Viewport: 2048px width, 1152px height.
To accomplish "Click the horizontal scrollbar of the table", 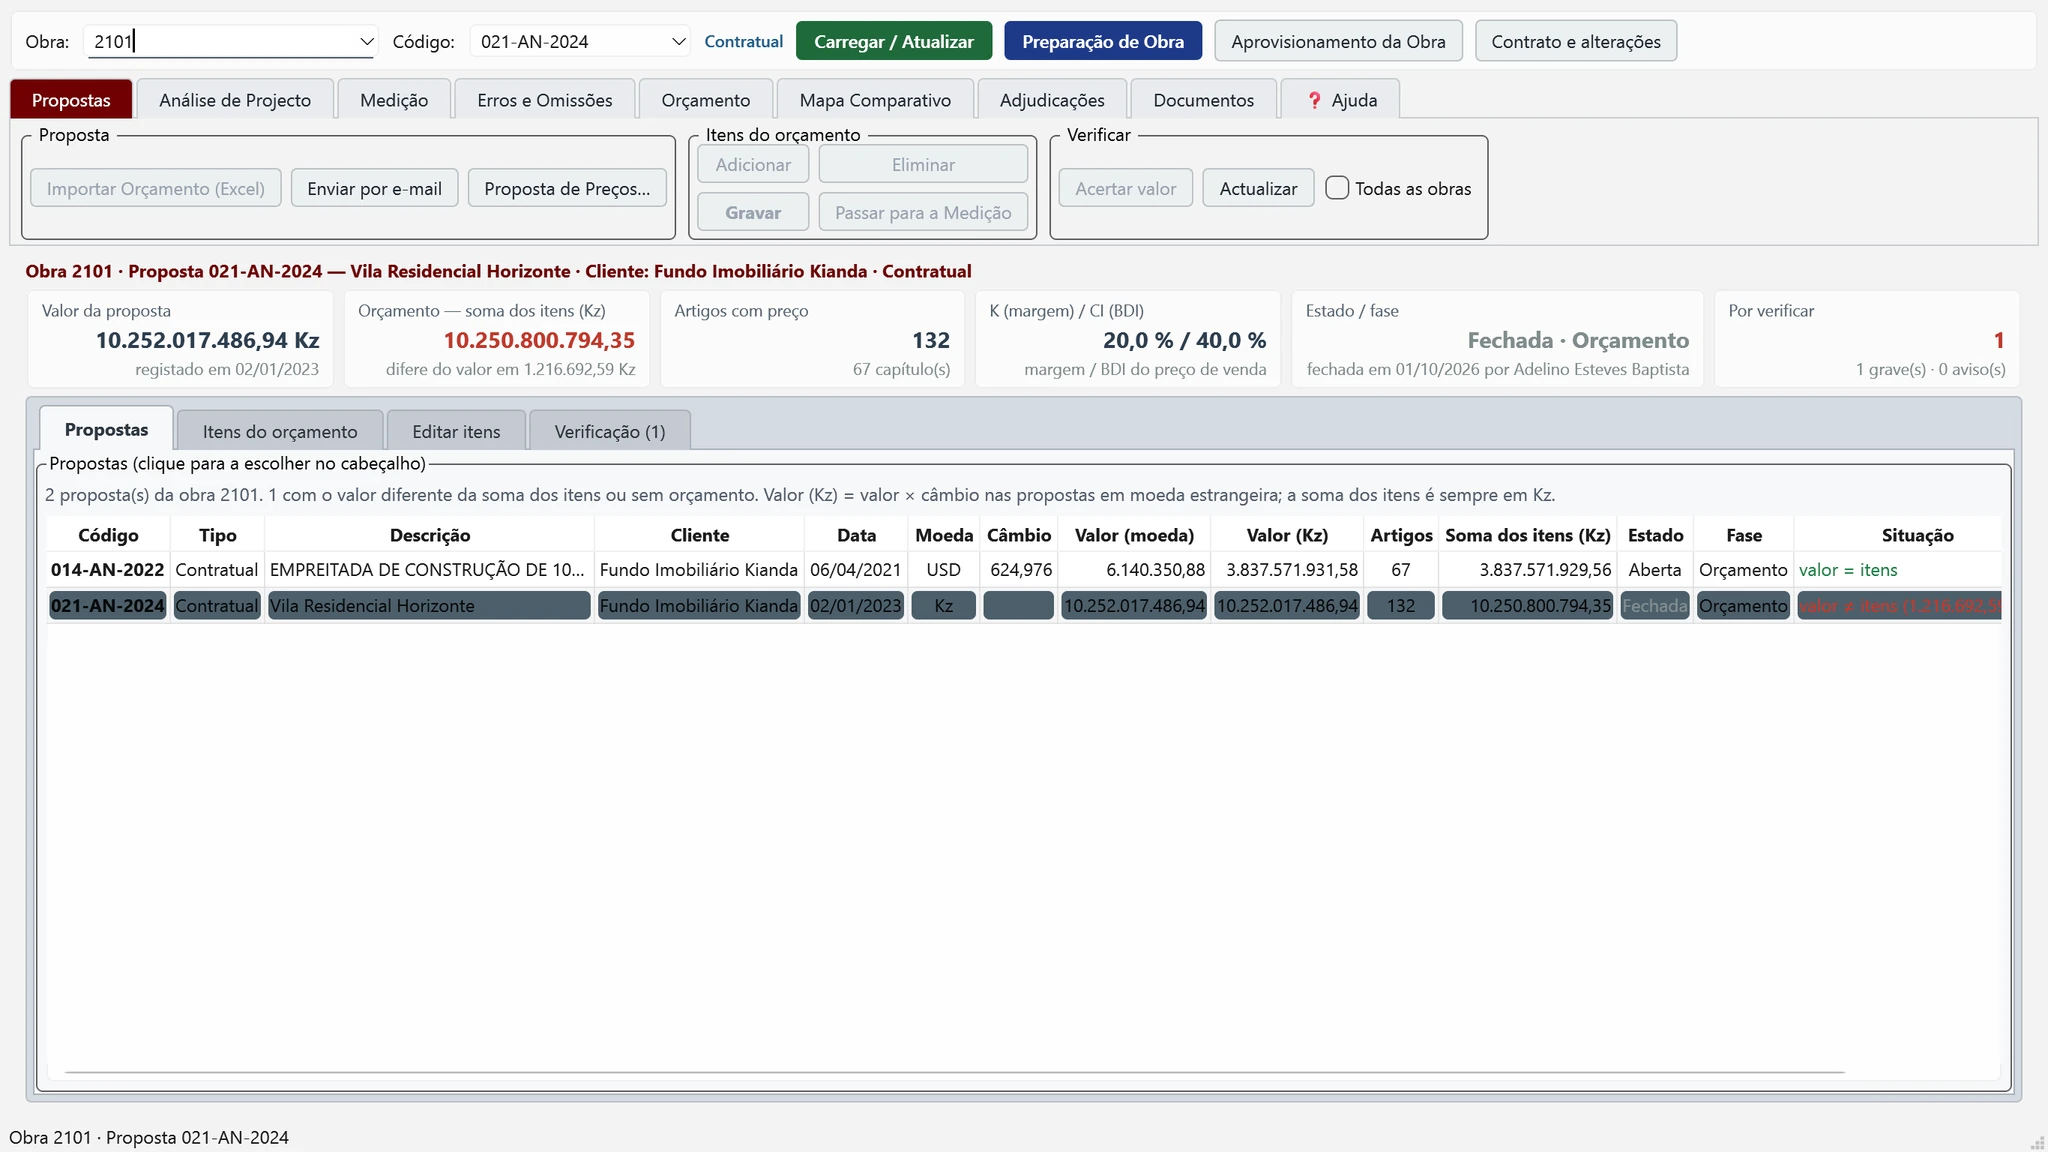I will click(955, 1072).
